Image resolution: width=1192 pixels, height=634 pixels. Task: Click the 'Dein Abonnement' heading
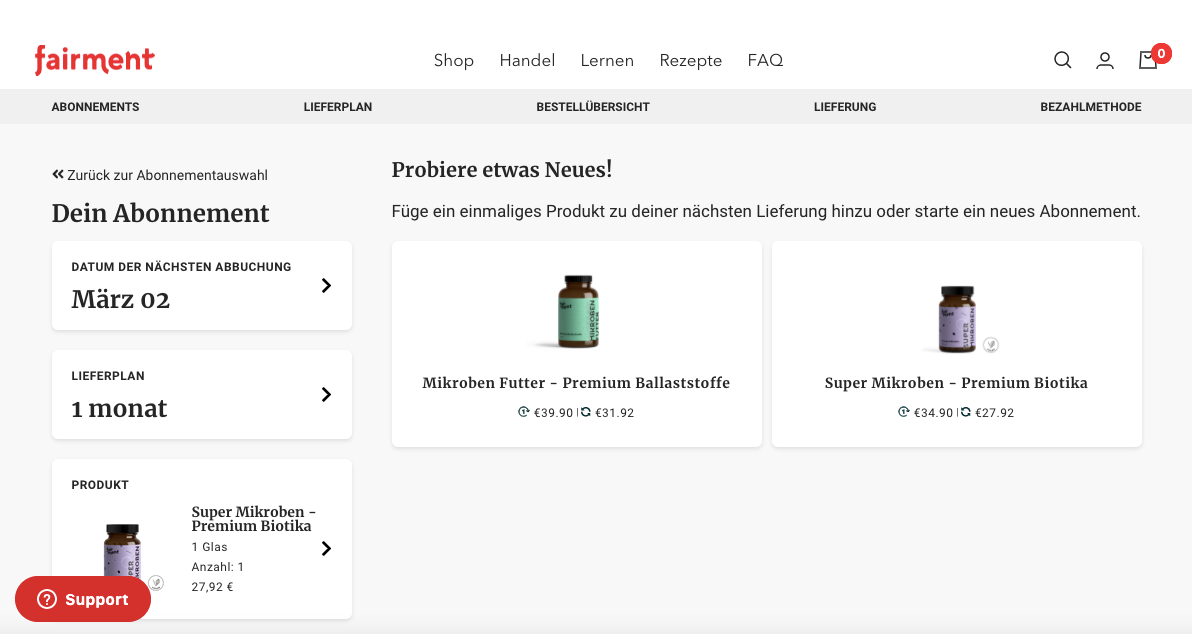(160, 213)
